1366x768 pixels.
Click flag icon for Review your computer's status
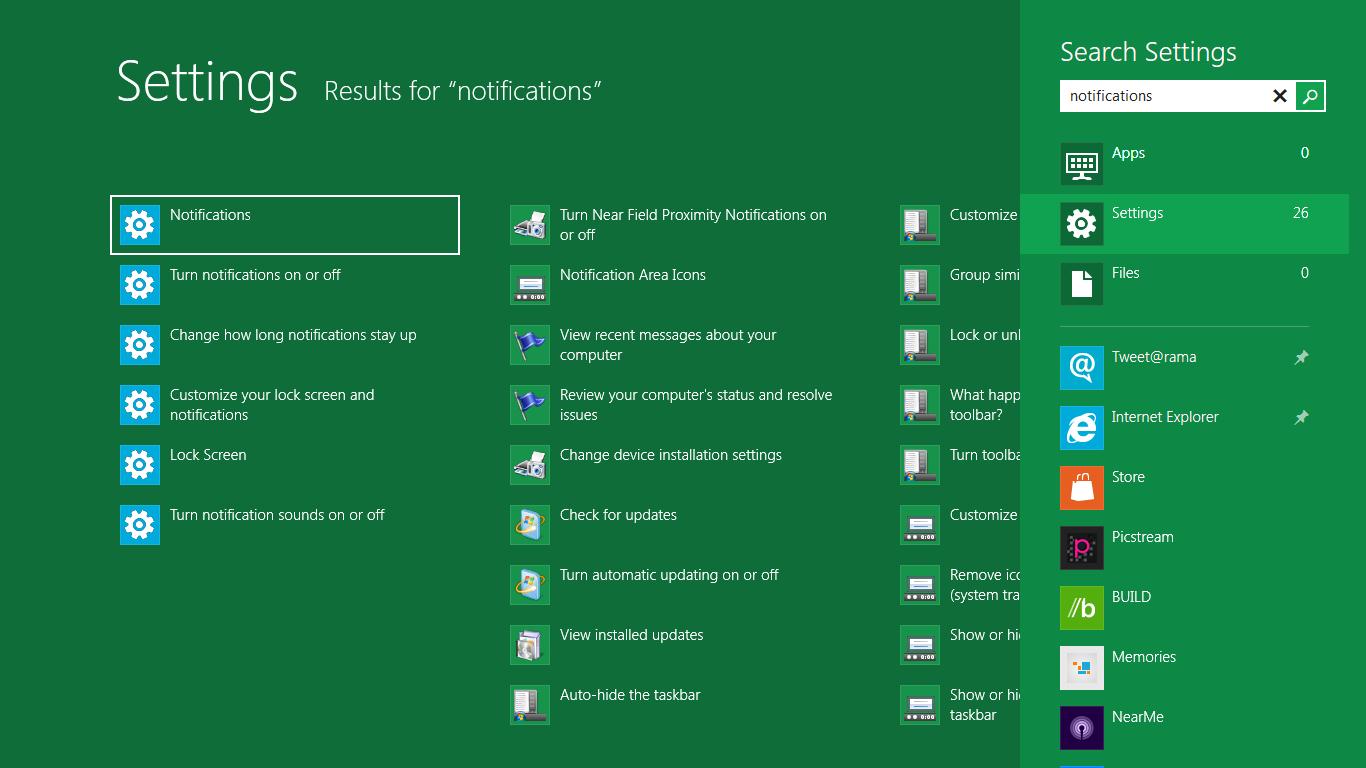(x=530, y=405)
